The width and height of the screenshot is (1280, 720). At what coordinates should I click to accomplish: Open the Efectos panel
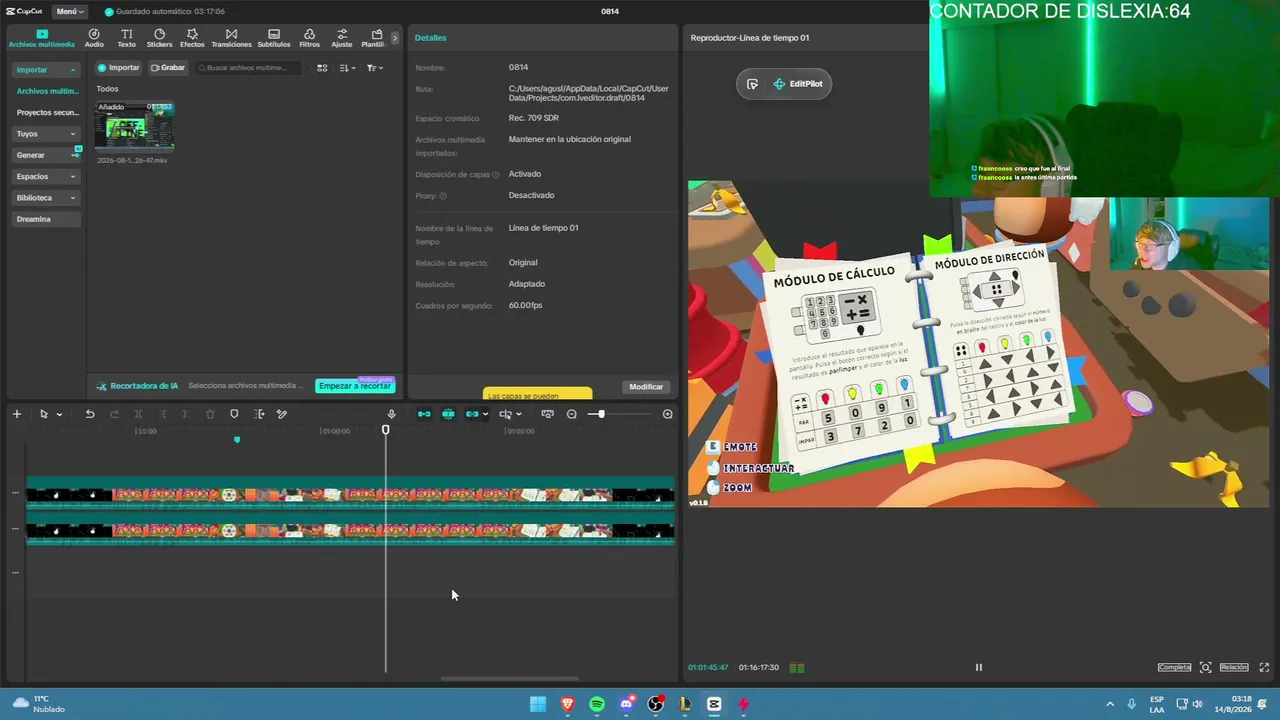[192, 38]
